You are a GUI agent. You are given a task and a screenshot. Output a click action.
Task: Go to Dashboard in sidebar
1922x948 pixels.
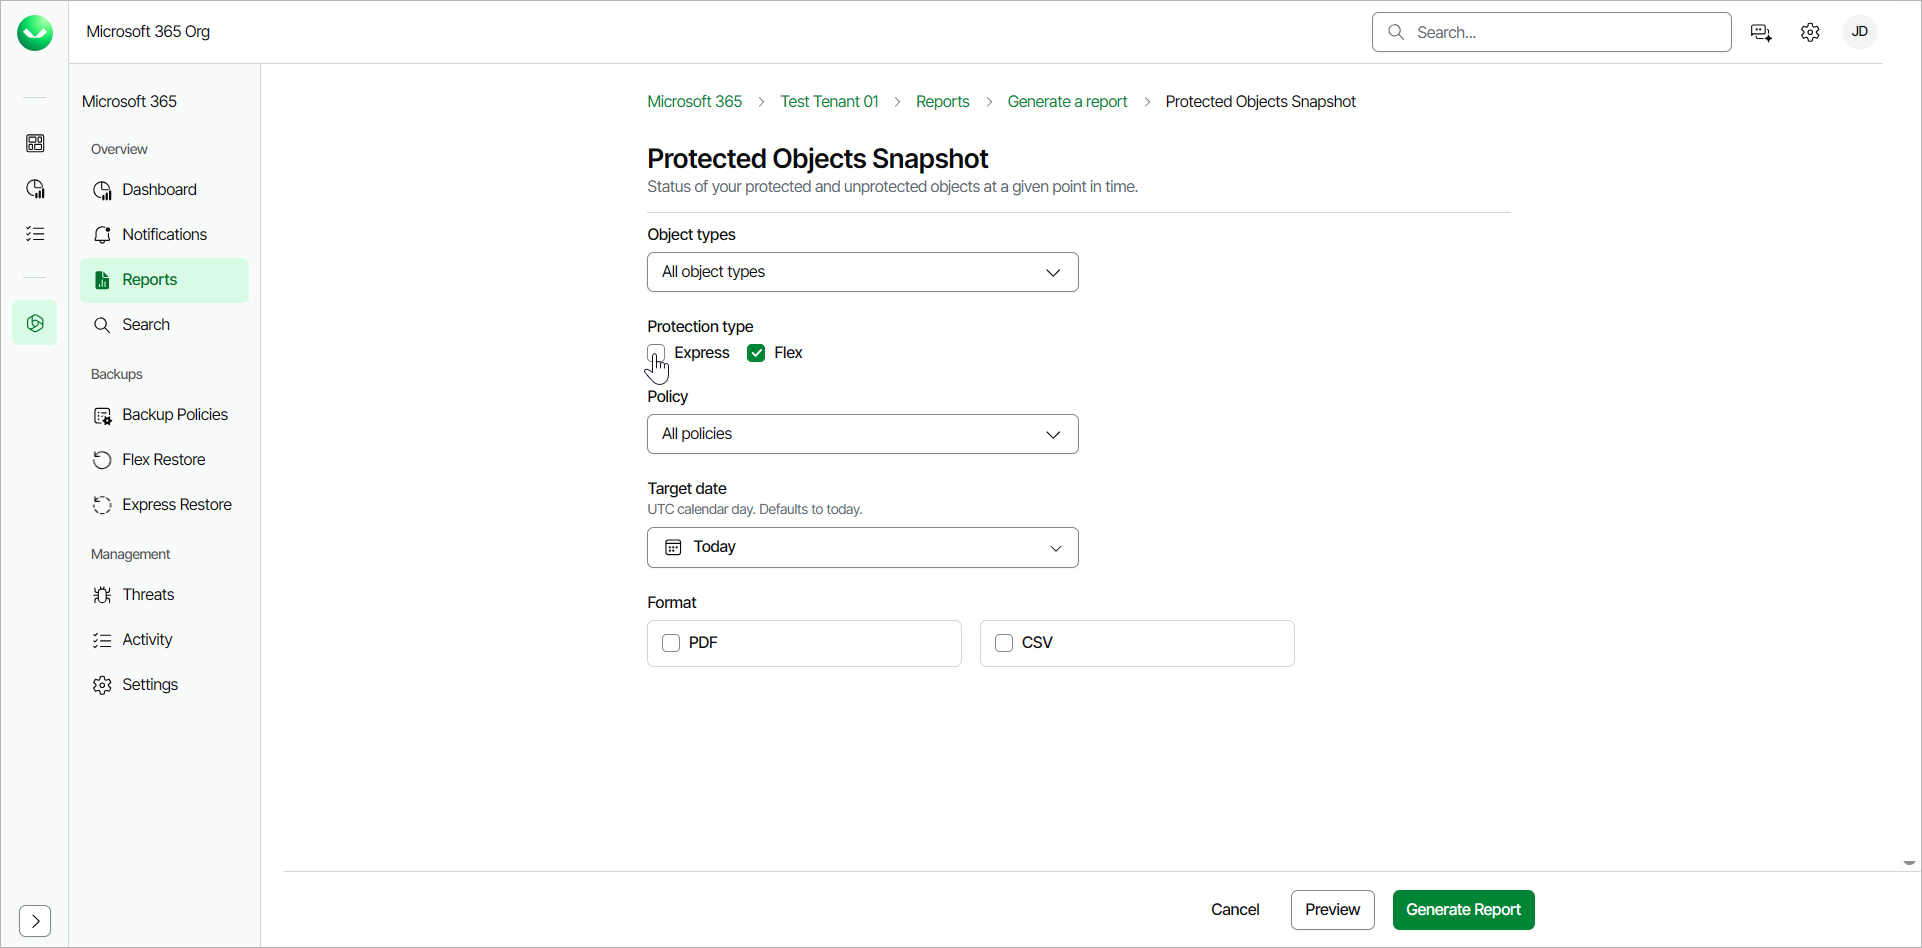click(x=164, y=190)
